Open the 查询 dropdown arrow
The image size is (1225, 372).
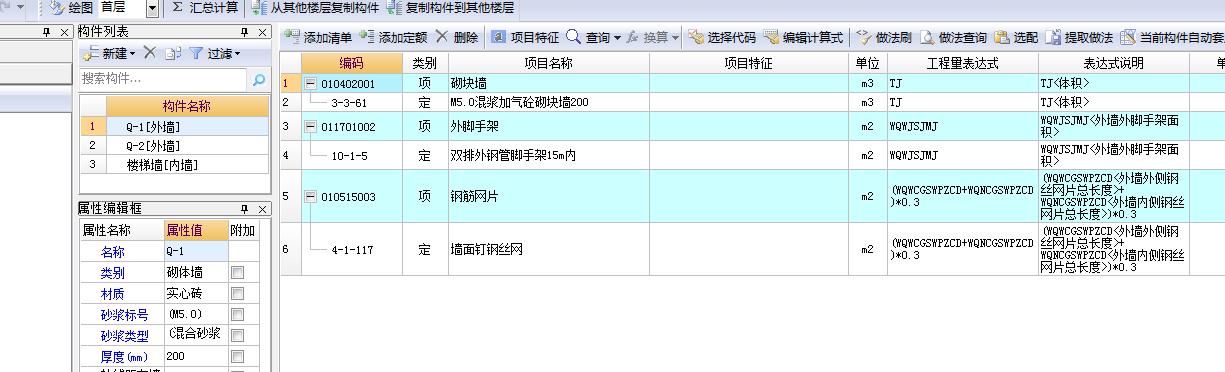tap(616, 38)
